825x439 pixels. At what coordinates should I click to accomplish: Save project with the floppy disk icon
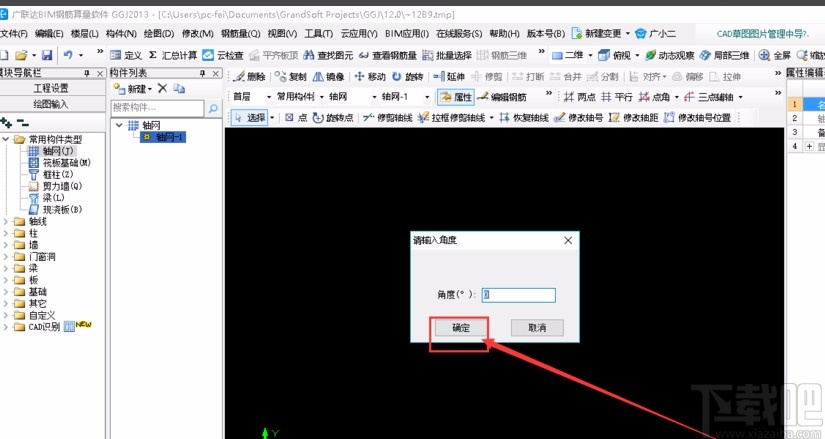[x=47, y=55]
